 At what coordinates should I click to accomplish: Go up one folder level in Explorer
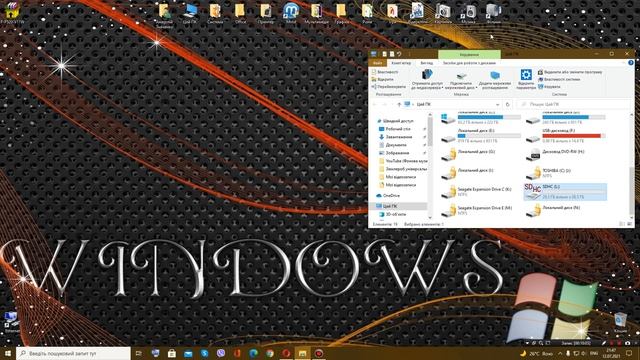pos(399,104)
